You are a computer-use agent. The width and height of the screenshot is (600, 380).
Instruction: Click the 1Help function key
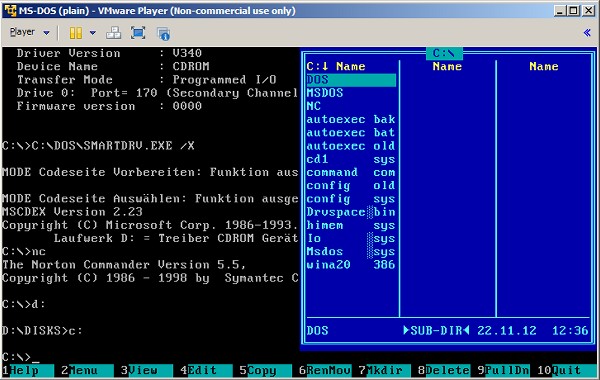[28, 370]
